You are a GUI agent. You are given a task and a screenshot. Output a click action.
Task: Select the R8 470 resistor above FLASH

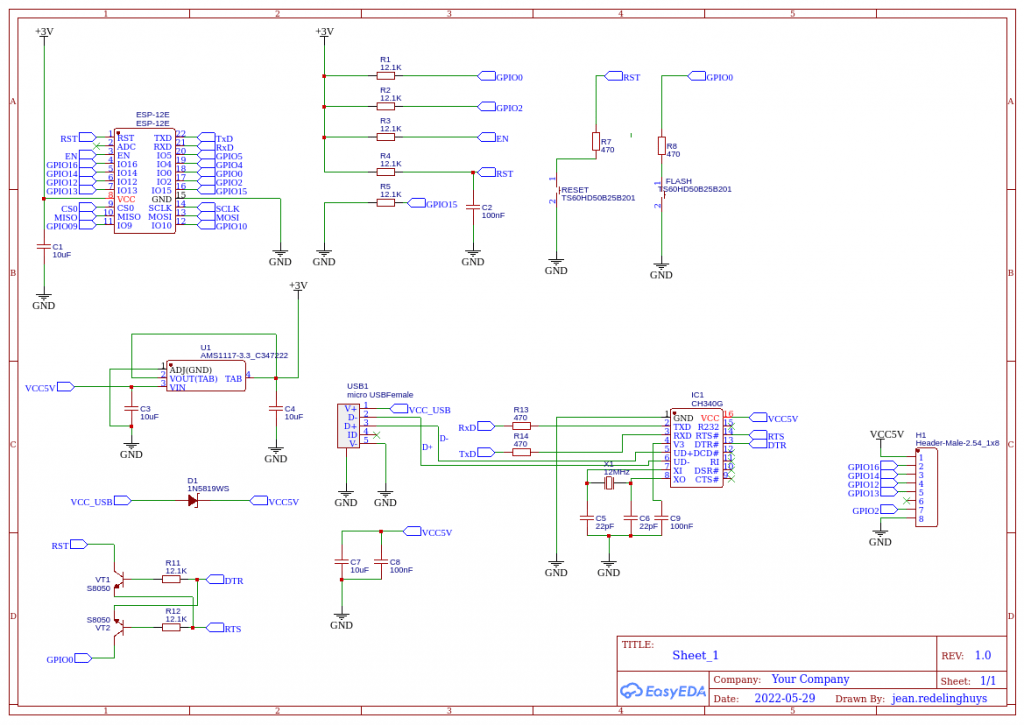[x=662, y=146]
